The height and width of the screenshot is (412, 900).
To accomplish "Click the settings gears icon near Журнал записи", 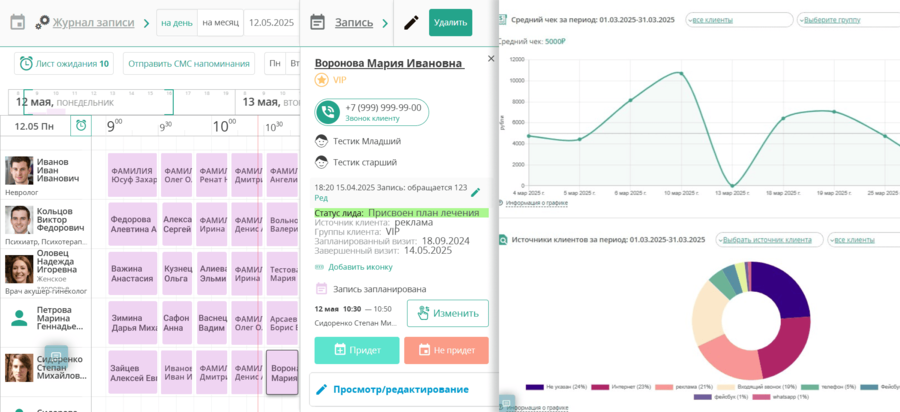I will 42,22.
